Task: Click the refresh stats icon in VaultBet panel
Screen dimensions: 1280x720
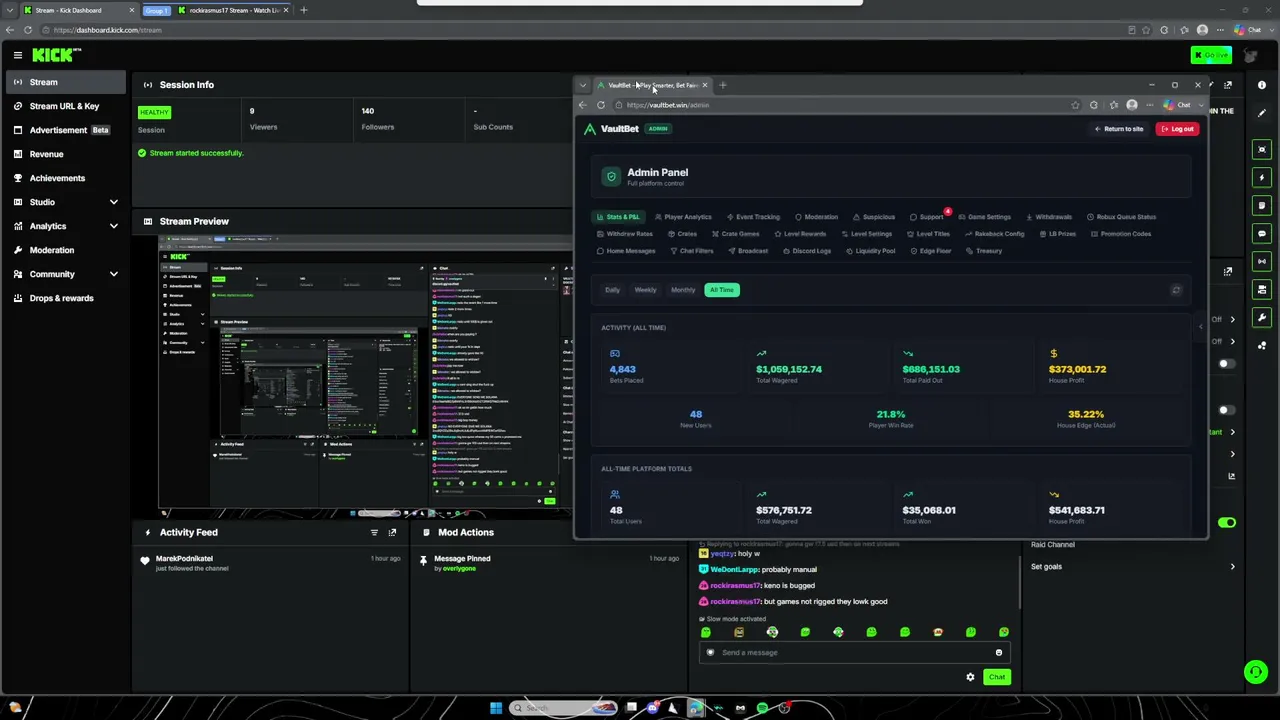Action: tap(1176, 290)
